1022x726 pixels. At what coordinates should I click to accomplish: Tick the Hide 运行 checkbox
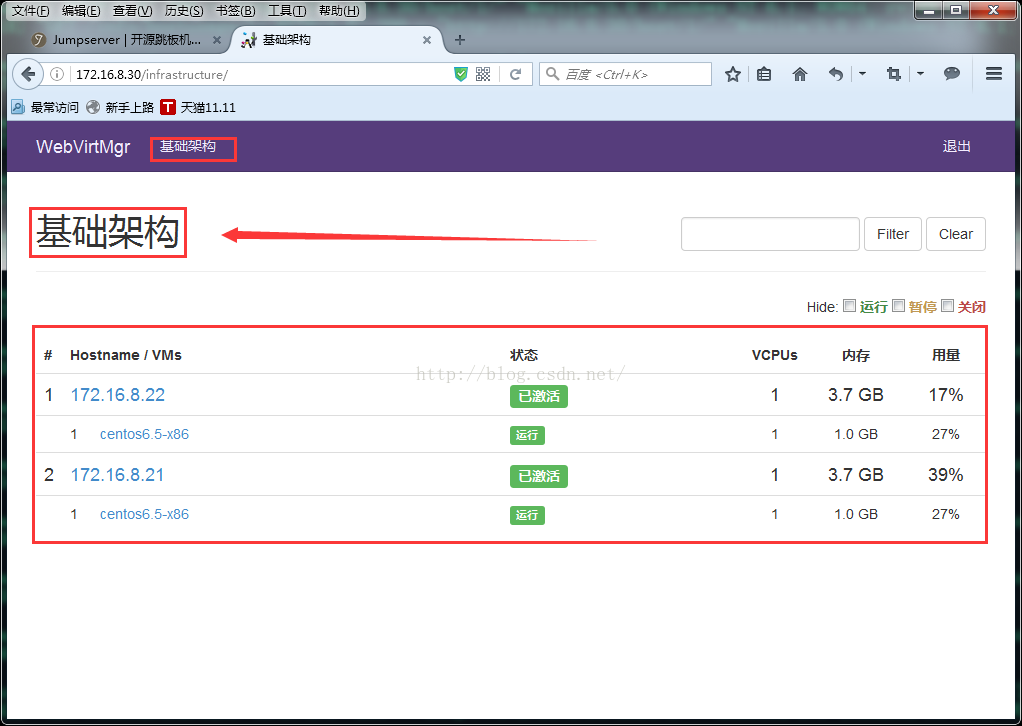[x=849, y=305]
